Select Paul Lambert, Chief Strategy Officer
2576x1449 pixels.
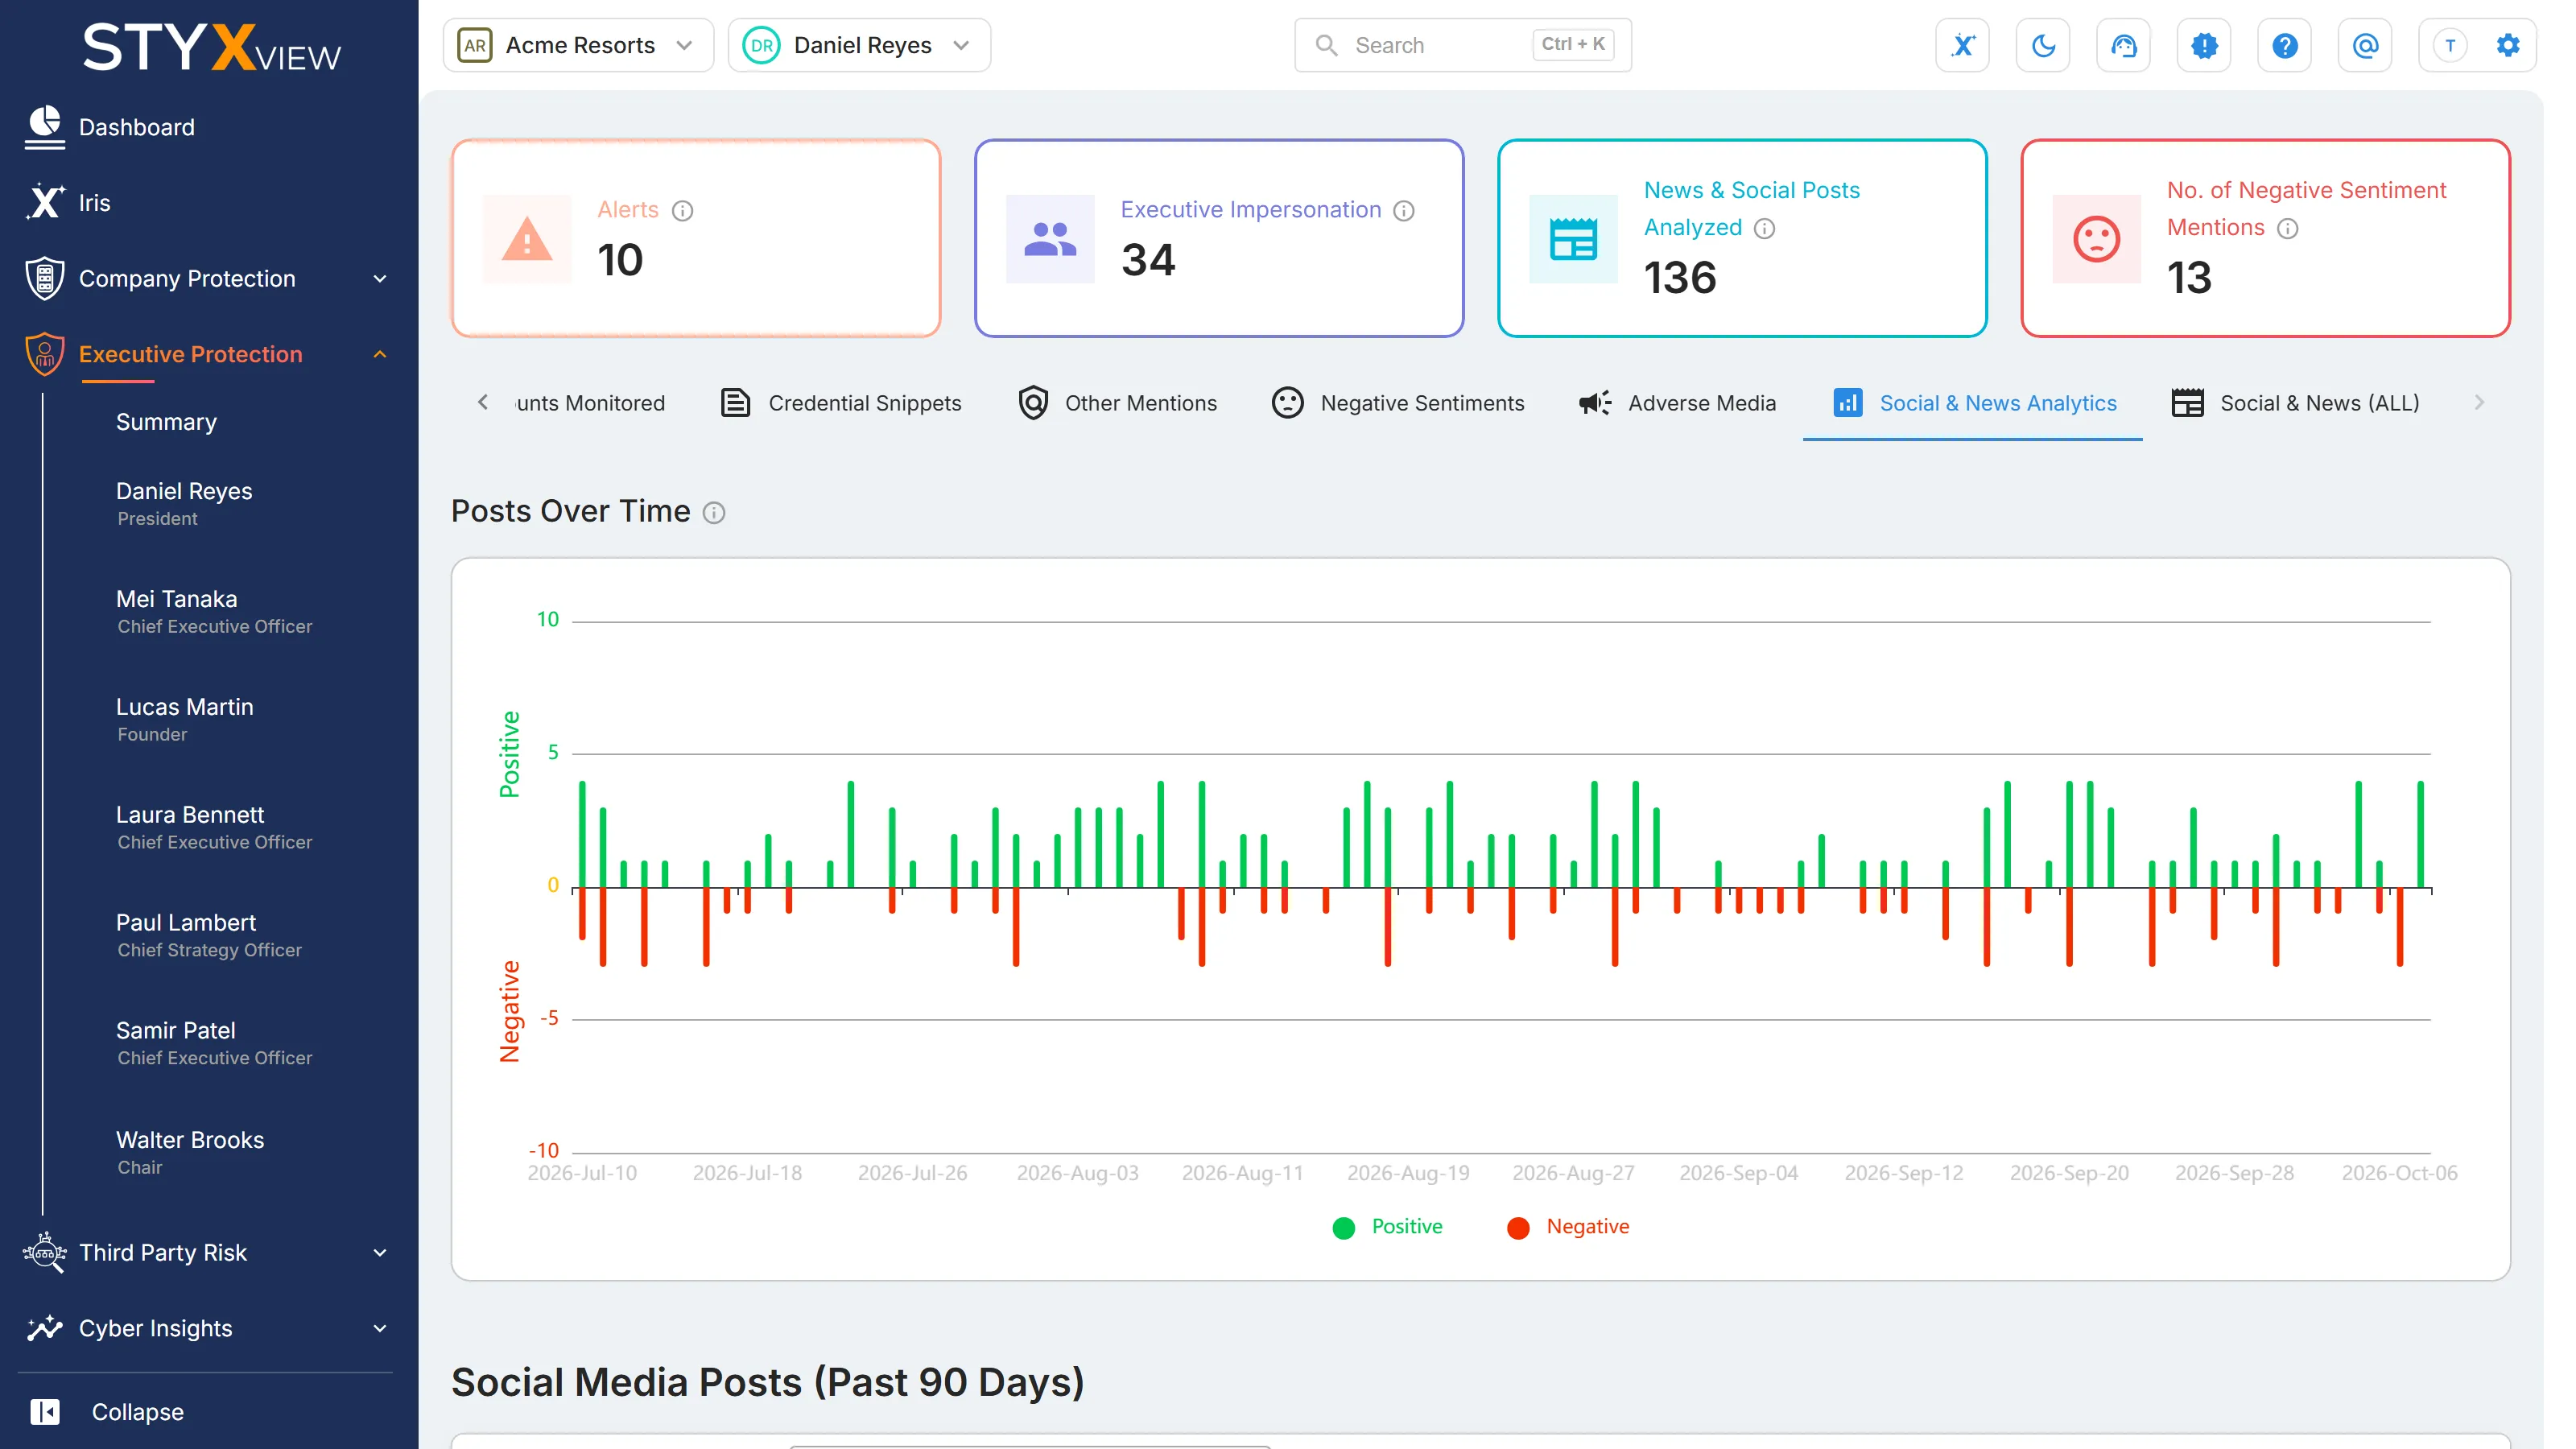click(208, 935)
